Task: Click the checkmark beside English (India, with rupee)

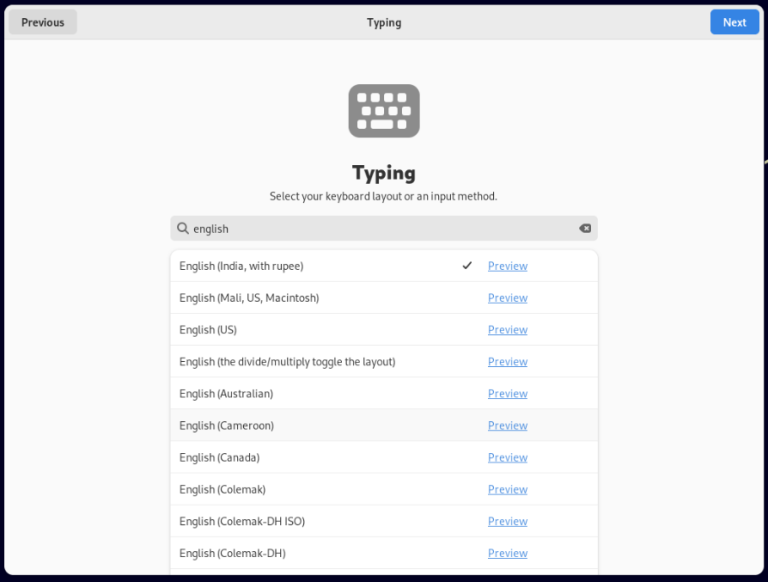Action: [x=467, y=266]
